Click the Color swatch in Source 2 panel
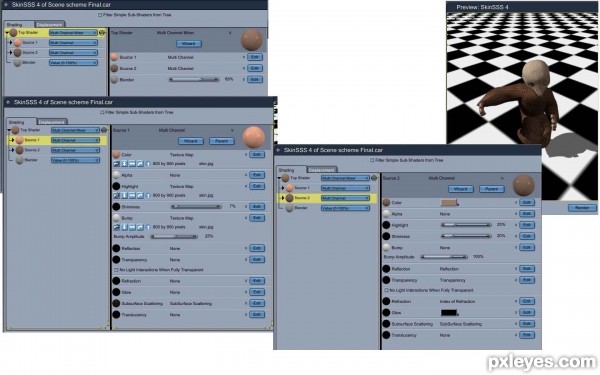600x375 pixels. click(449, 202)
